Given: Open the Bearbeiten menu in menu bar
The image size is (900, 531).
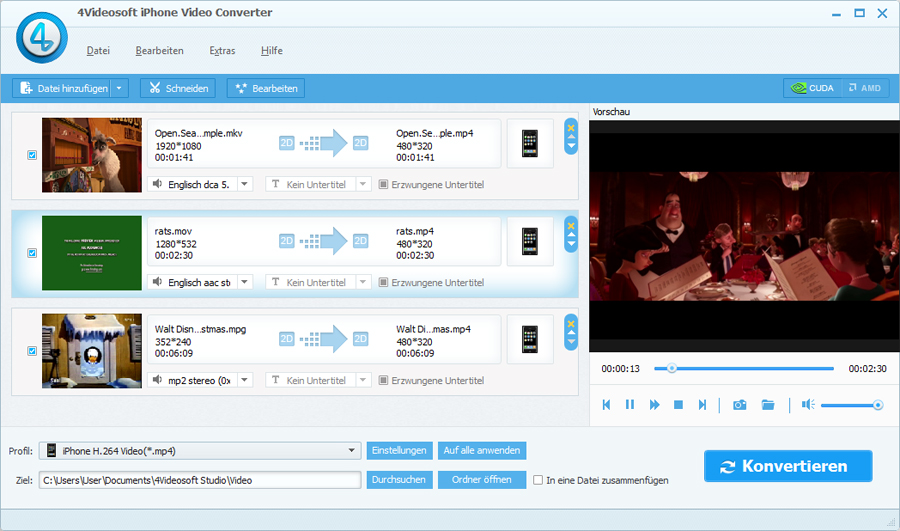Looking at the screenshot, I should point(160,51).
